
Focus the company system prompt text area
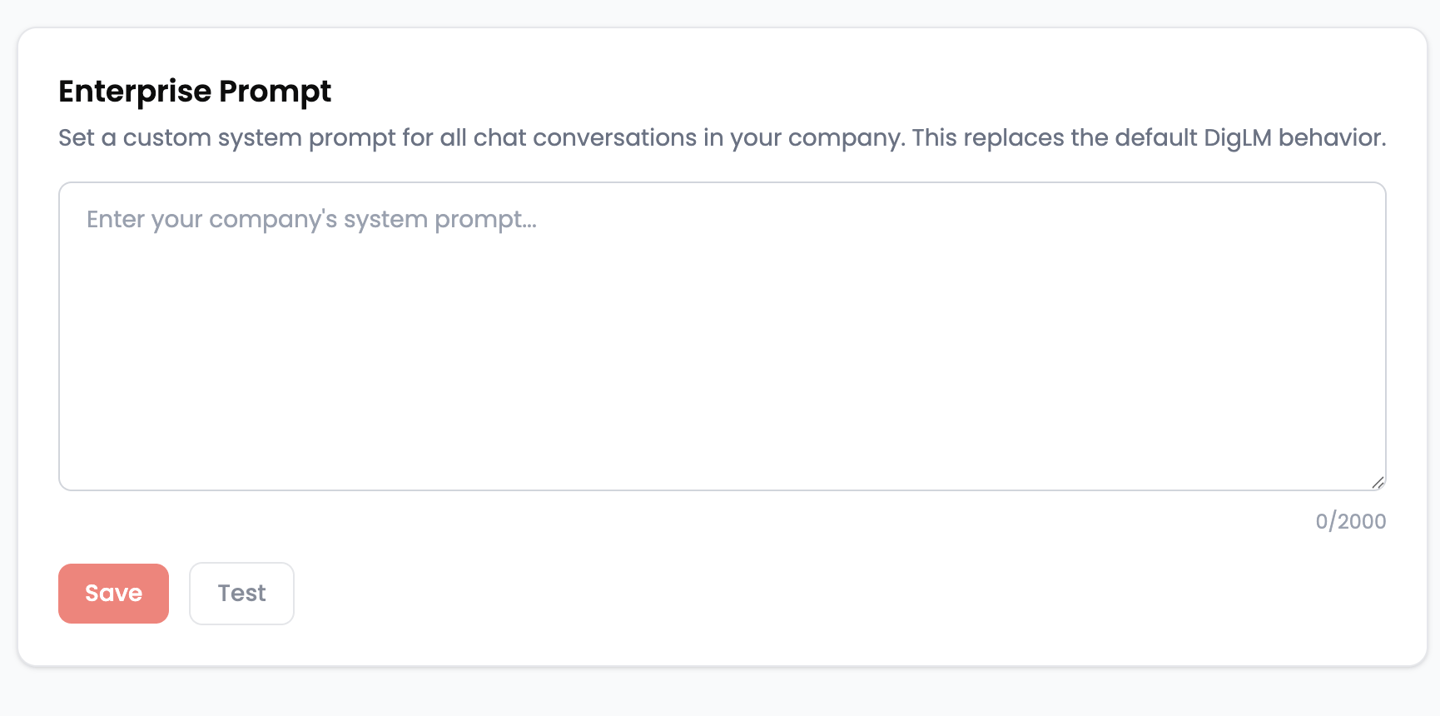point(722,336)
